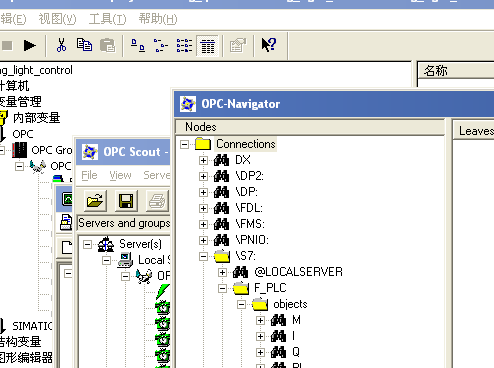494x368 pixels.
Task: Click the Leaves column header
Action: pos(474,131)
